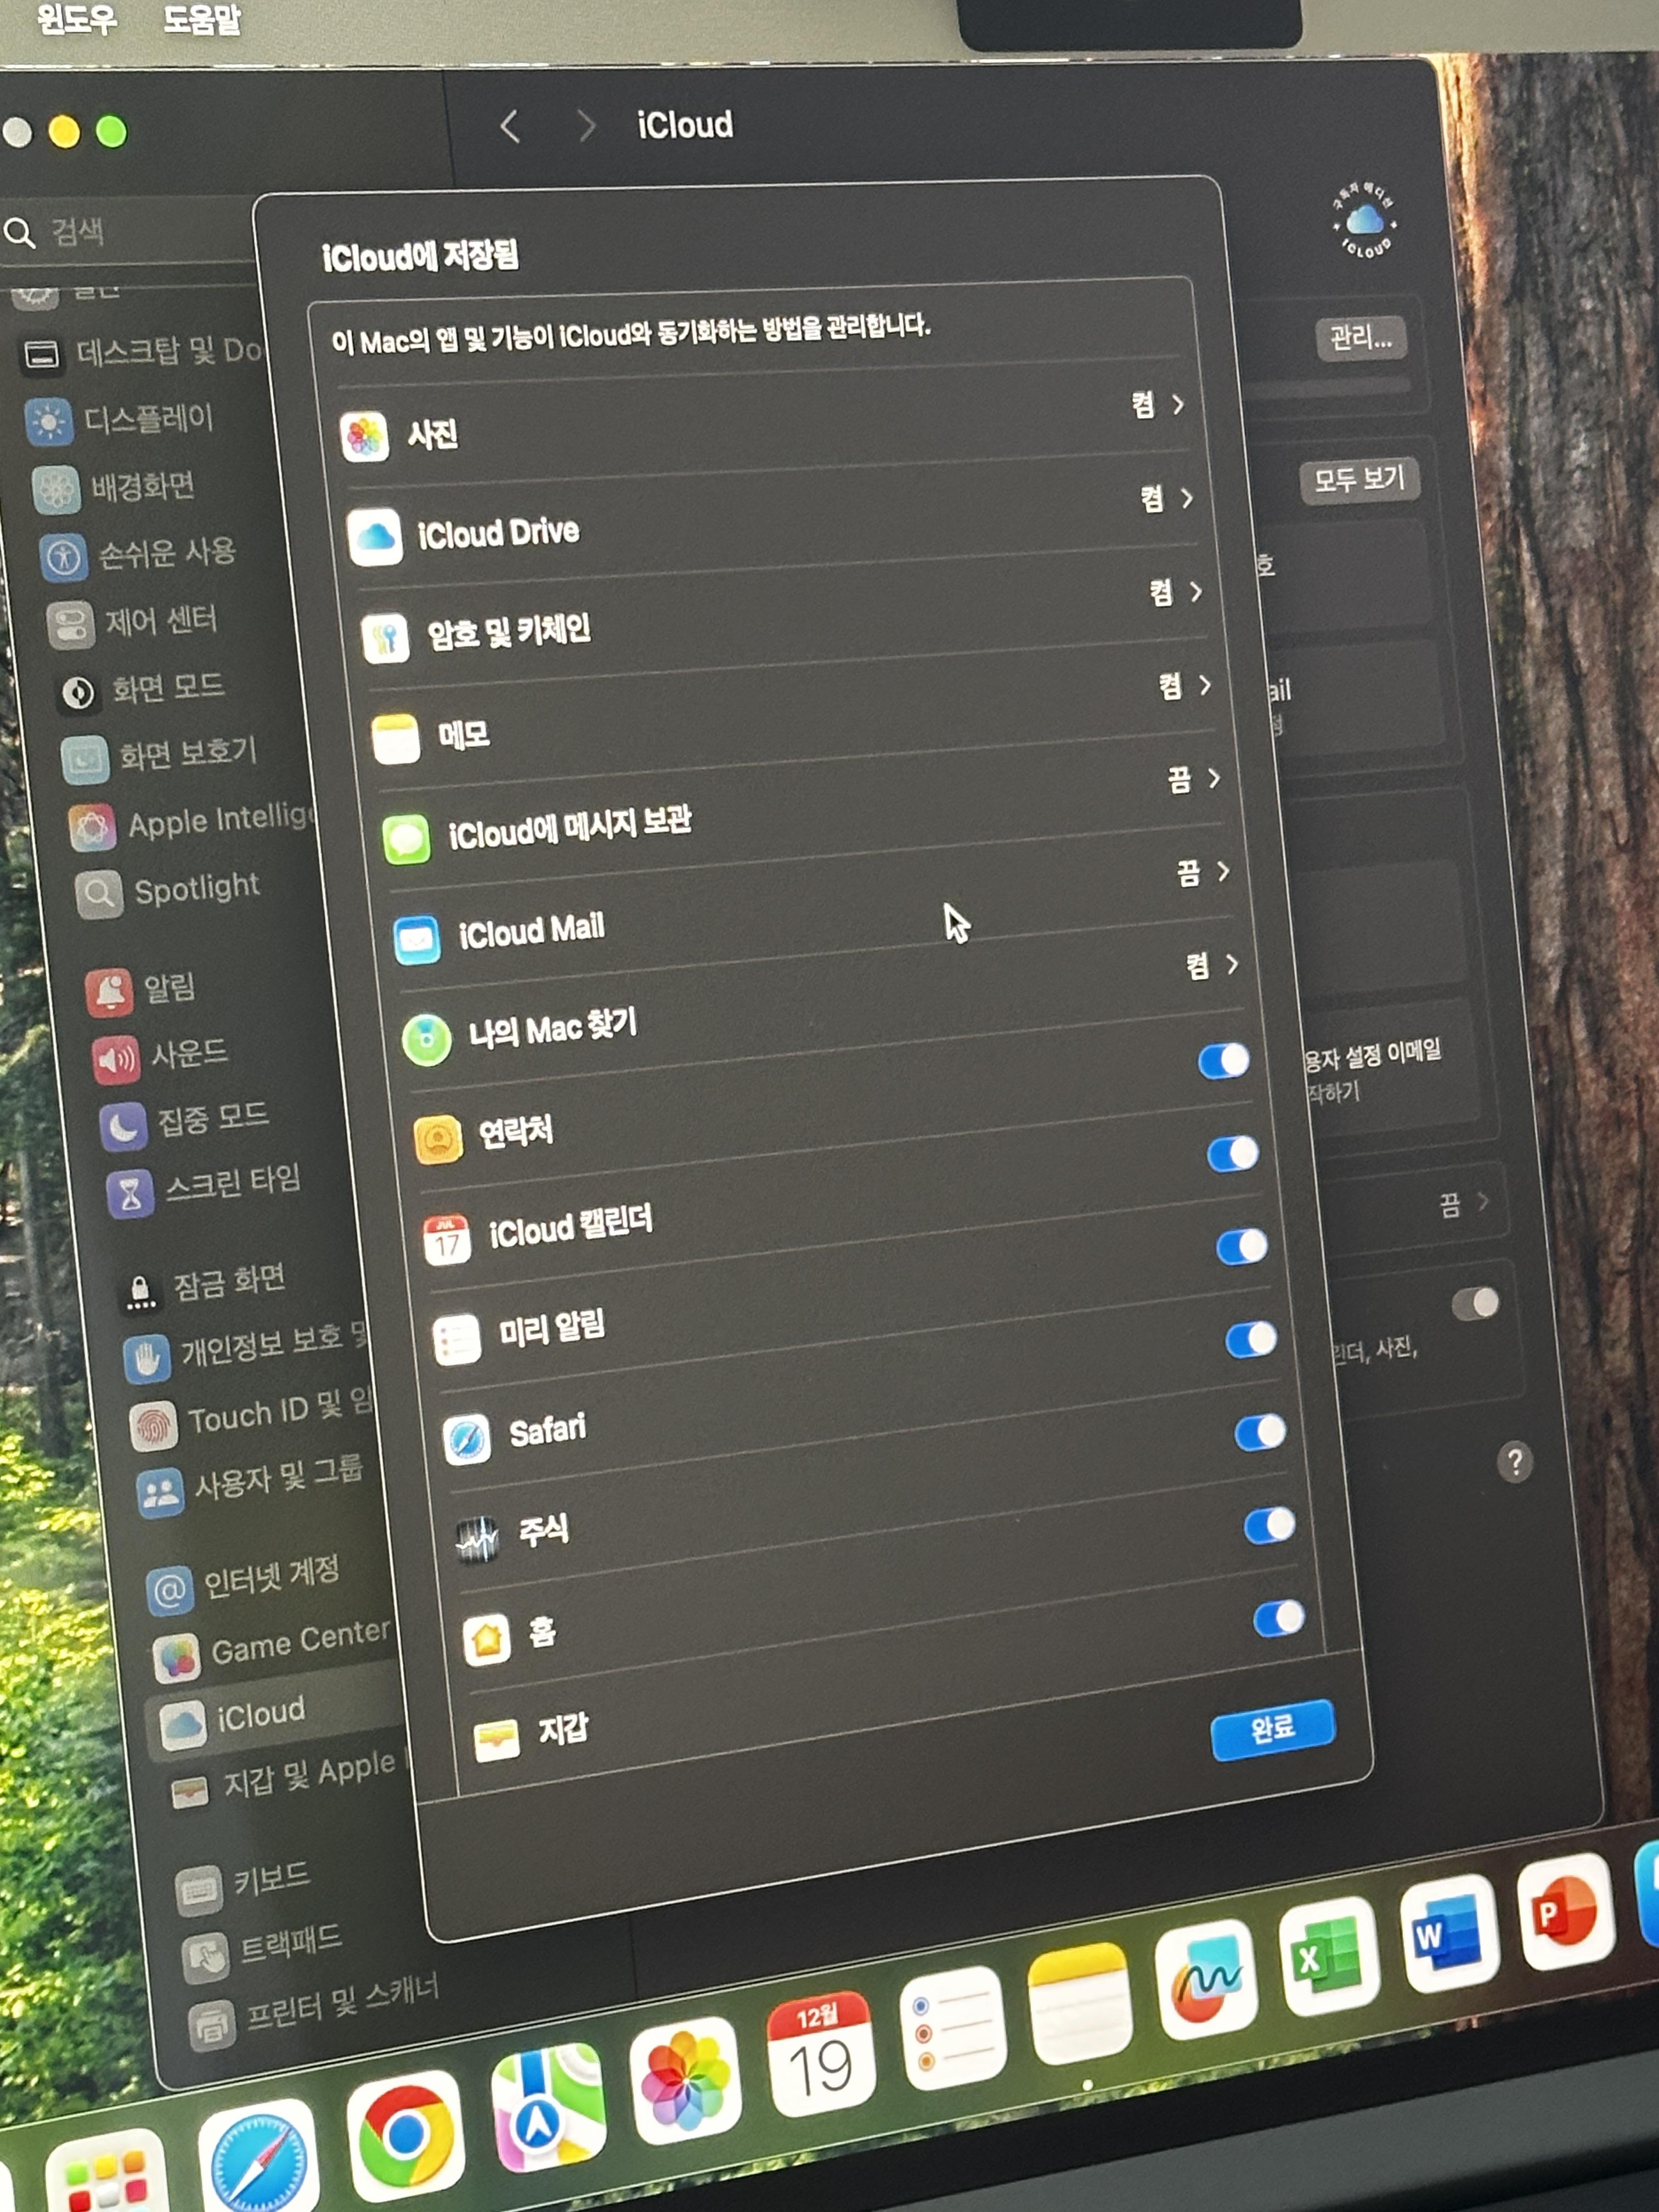Click the 관리... button
Viewport: 1659px width, 2212px height.
1361,338
